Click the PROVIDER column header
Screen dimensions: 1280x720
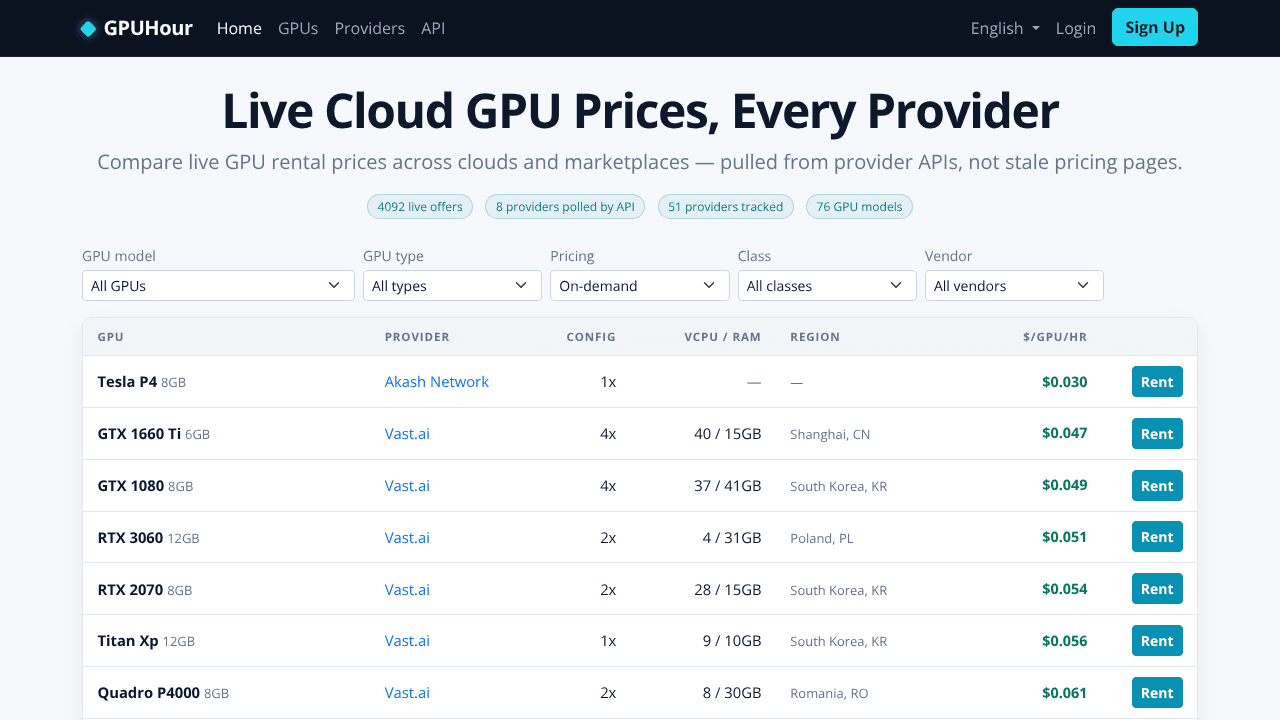[417, 337]
